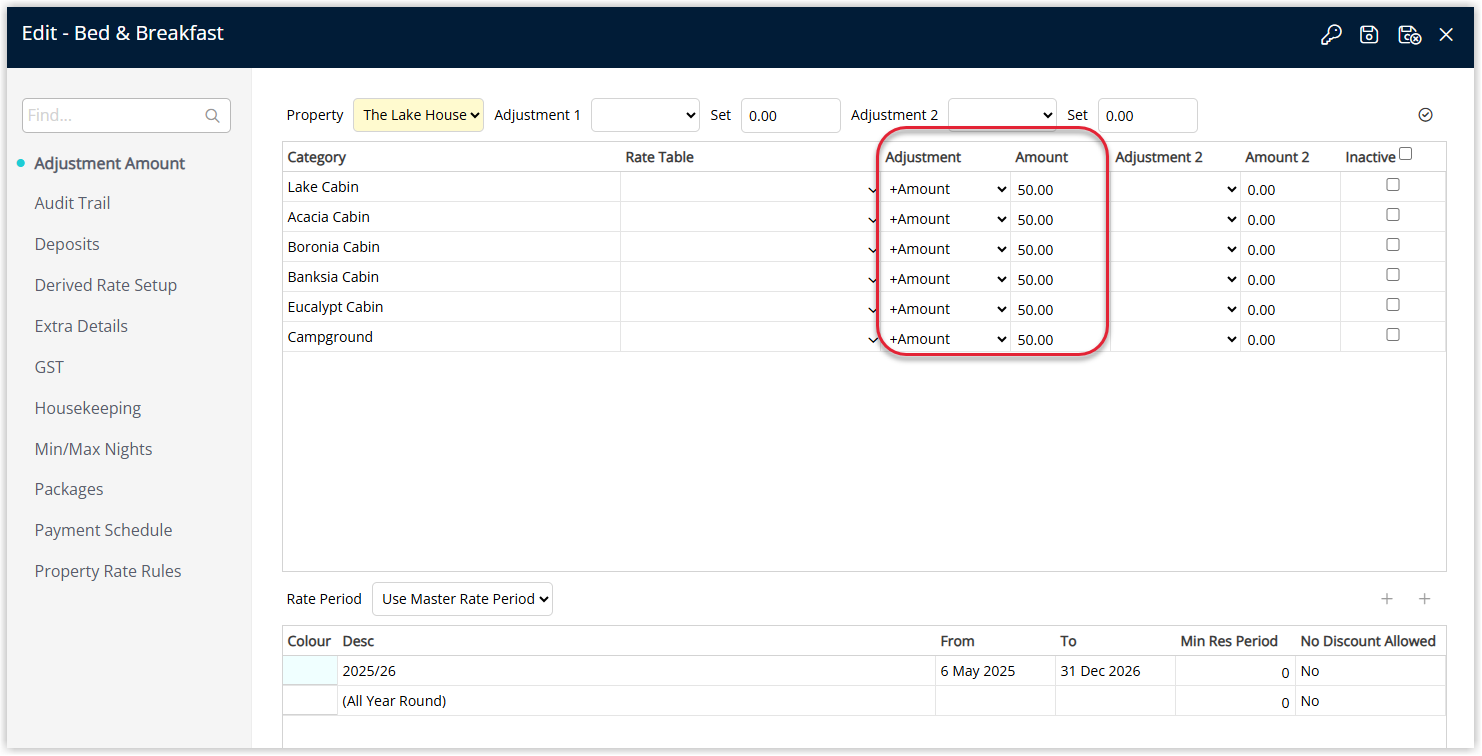Close the Edit Bed & Breakfast window

1446,35
